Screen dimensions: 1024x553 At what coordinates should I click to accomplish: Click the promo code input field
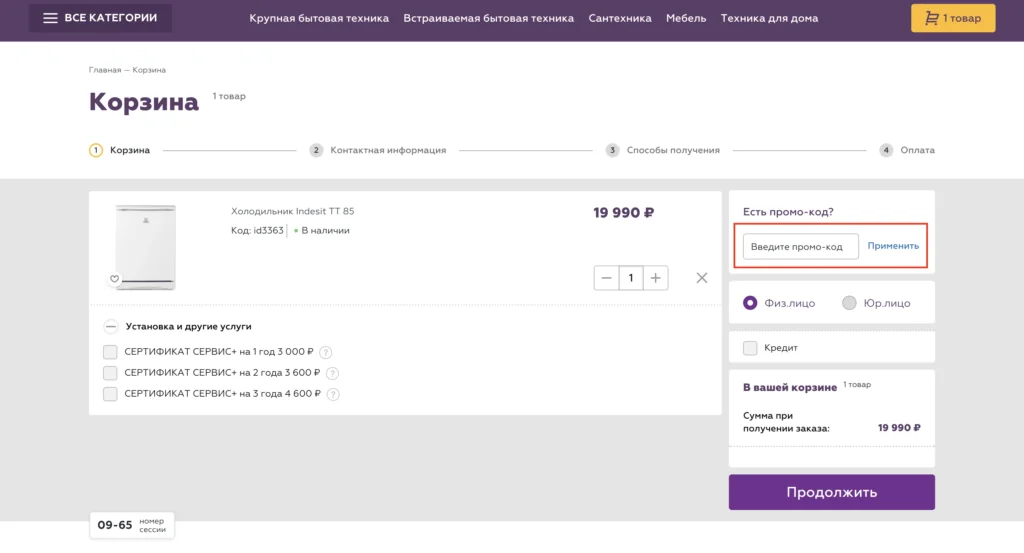point(800,247)
